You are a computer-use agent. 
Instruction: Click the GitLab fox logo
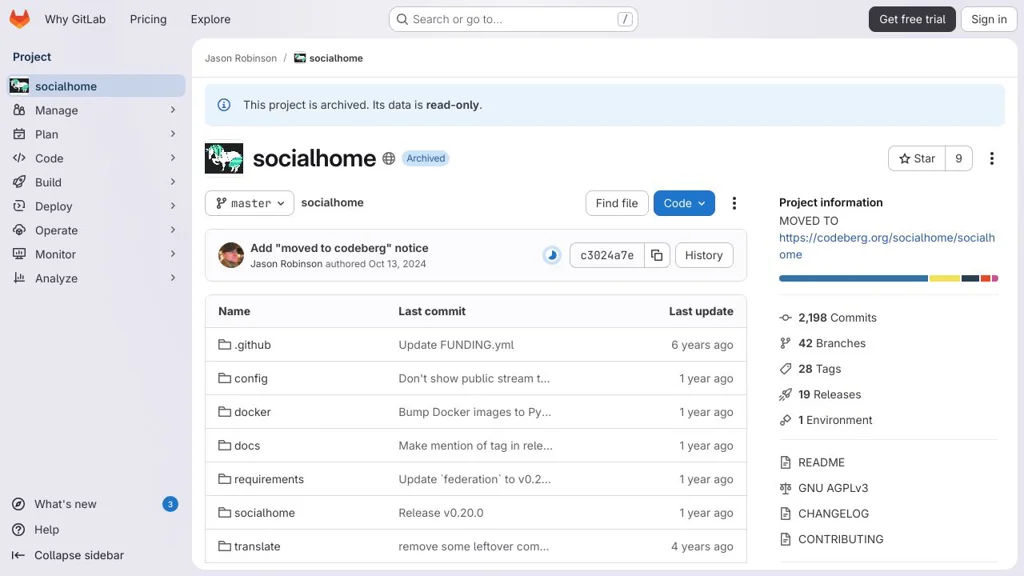coord(19,19)
